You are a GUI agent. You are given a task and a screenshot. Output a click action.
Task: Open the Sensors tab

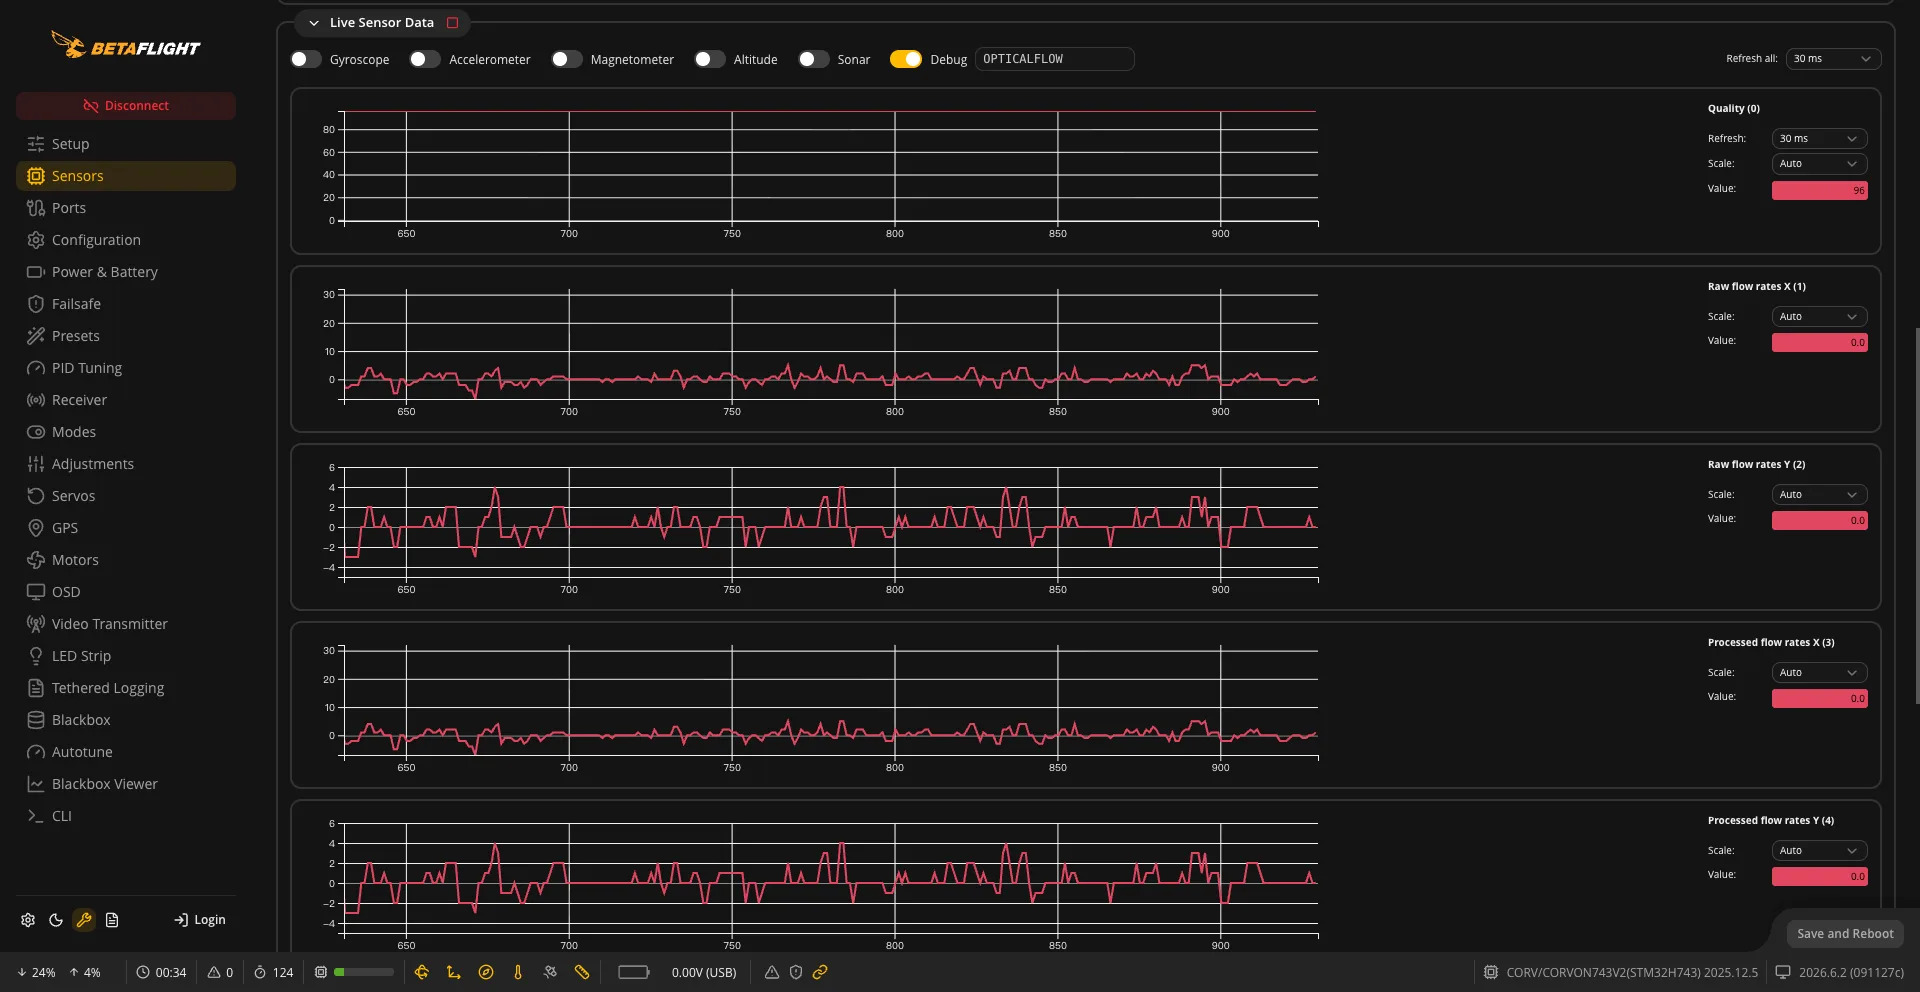(126, 176)
